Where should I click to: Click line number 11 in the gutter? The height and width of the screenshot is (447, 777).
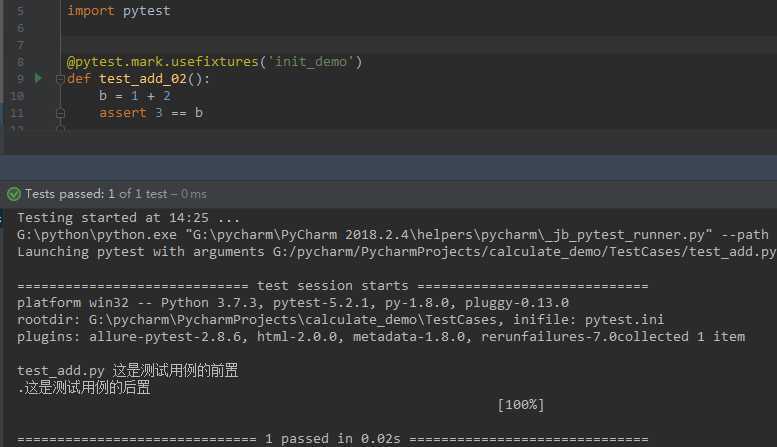[17, 113]
